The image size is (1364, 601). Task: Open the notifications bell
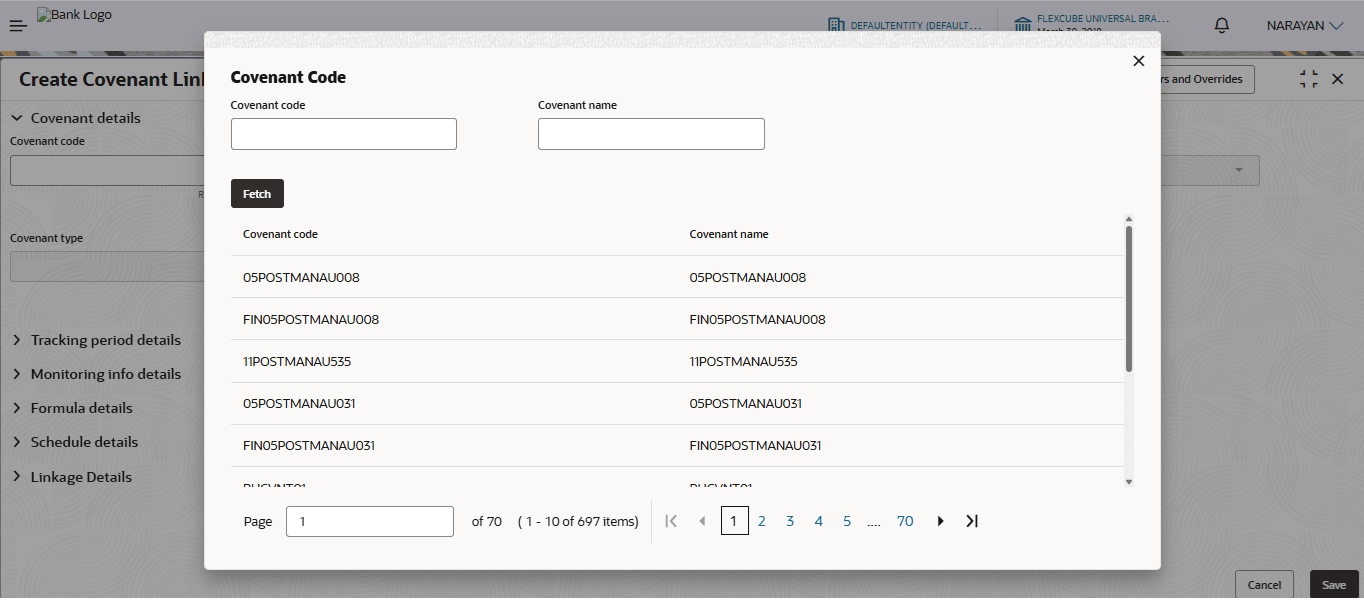[x=1221, y=26]
